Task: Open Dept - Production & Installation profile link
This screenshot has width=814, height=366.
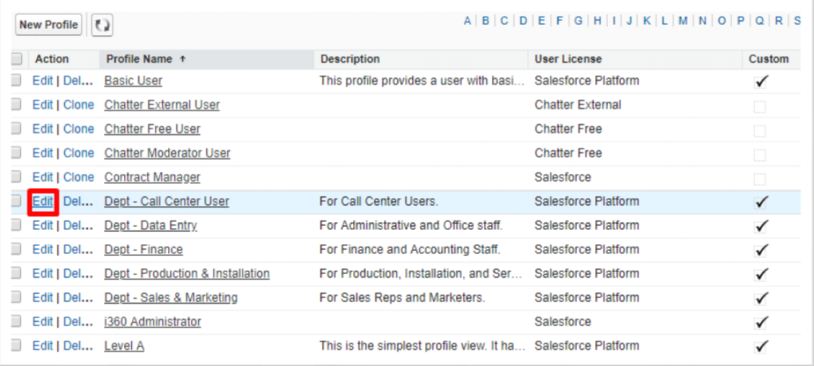Action: click(x=187, y=274)
